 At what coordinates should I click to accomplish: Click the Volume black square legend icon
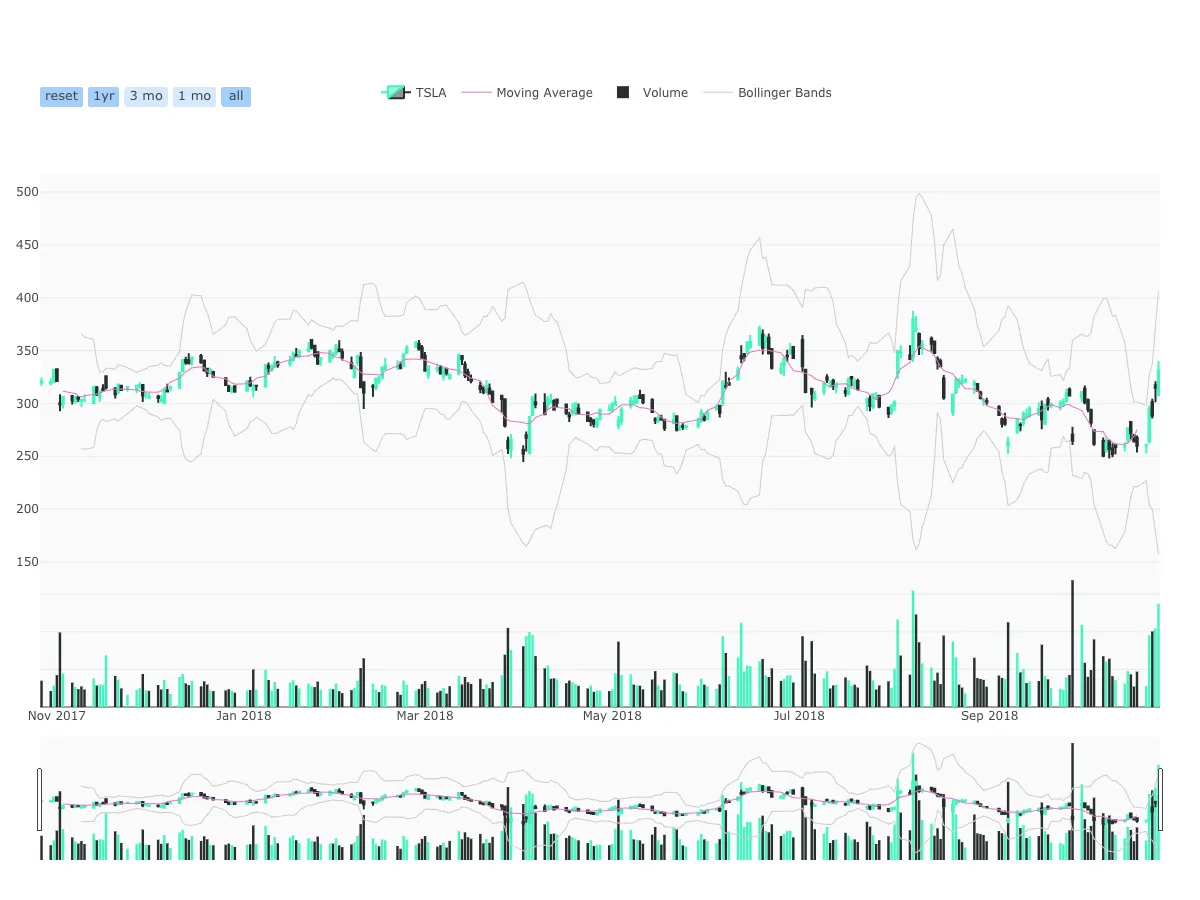[x=623, y=93]
